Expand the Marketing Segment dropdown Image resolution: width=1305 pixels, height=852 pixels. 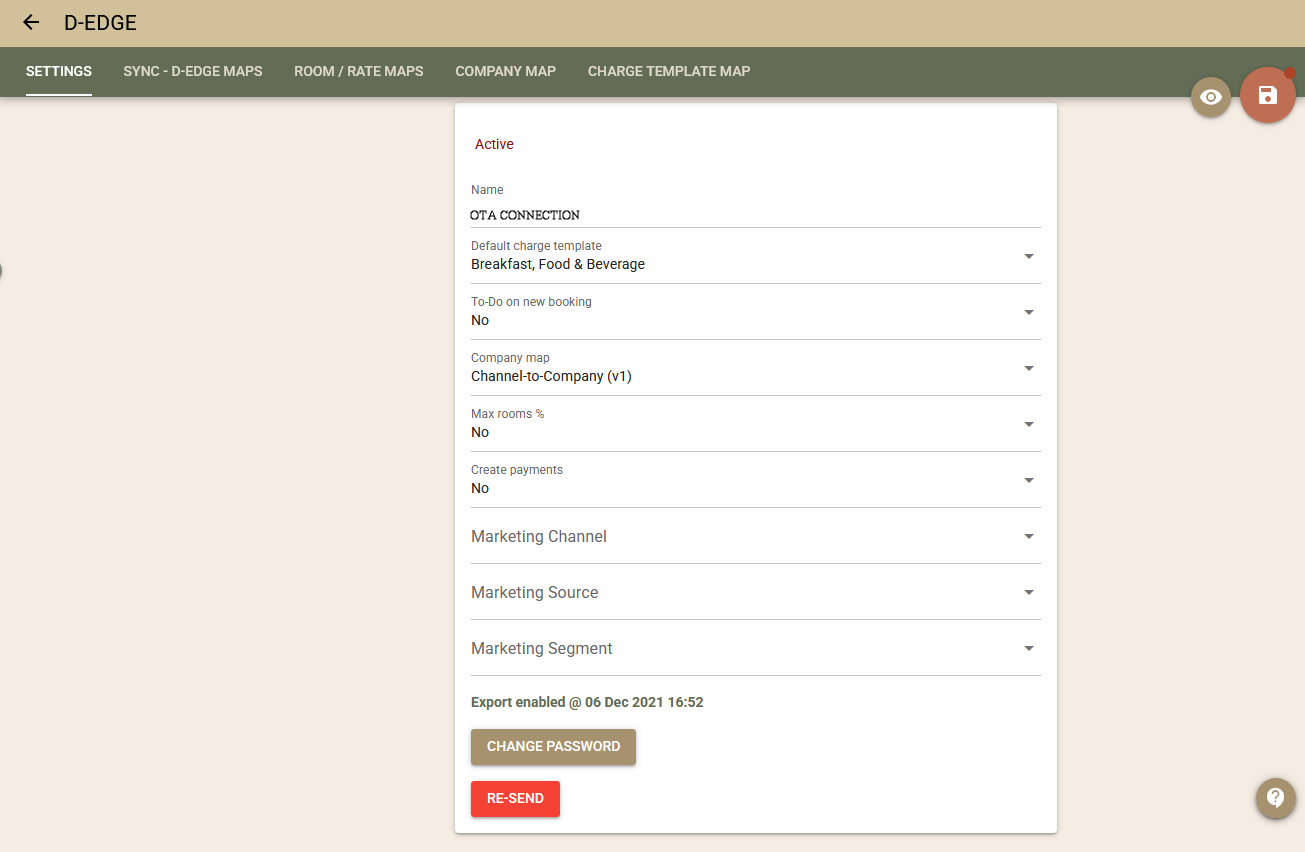pyautogui.click(x=755, y=648)
